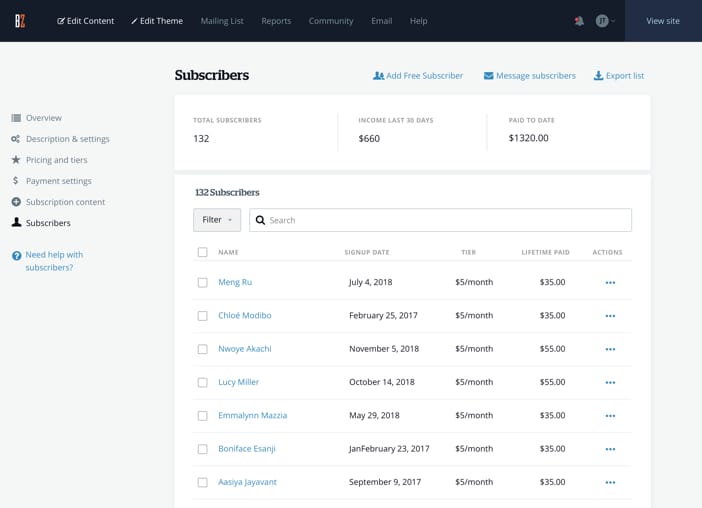Click the search magnifier icon
This screenshot has height=508, width=702.
[260, 220]
